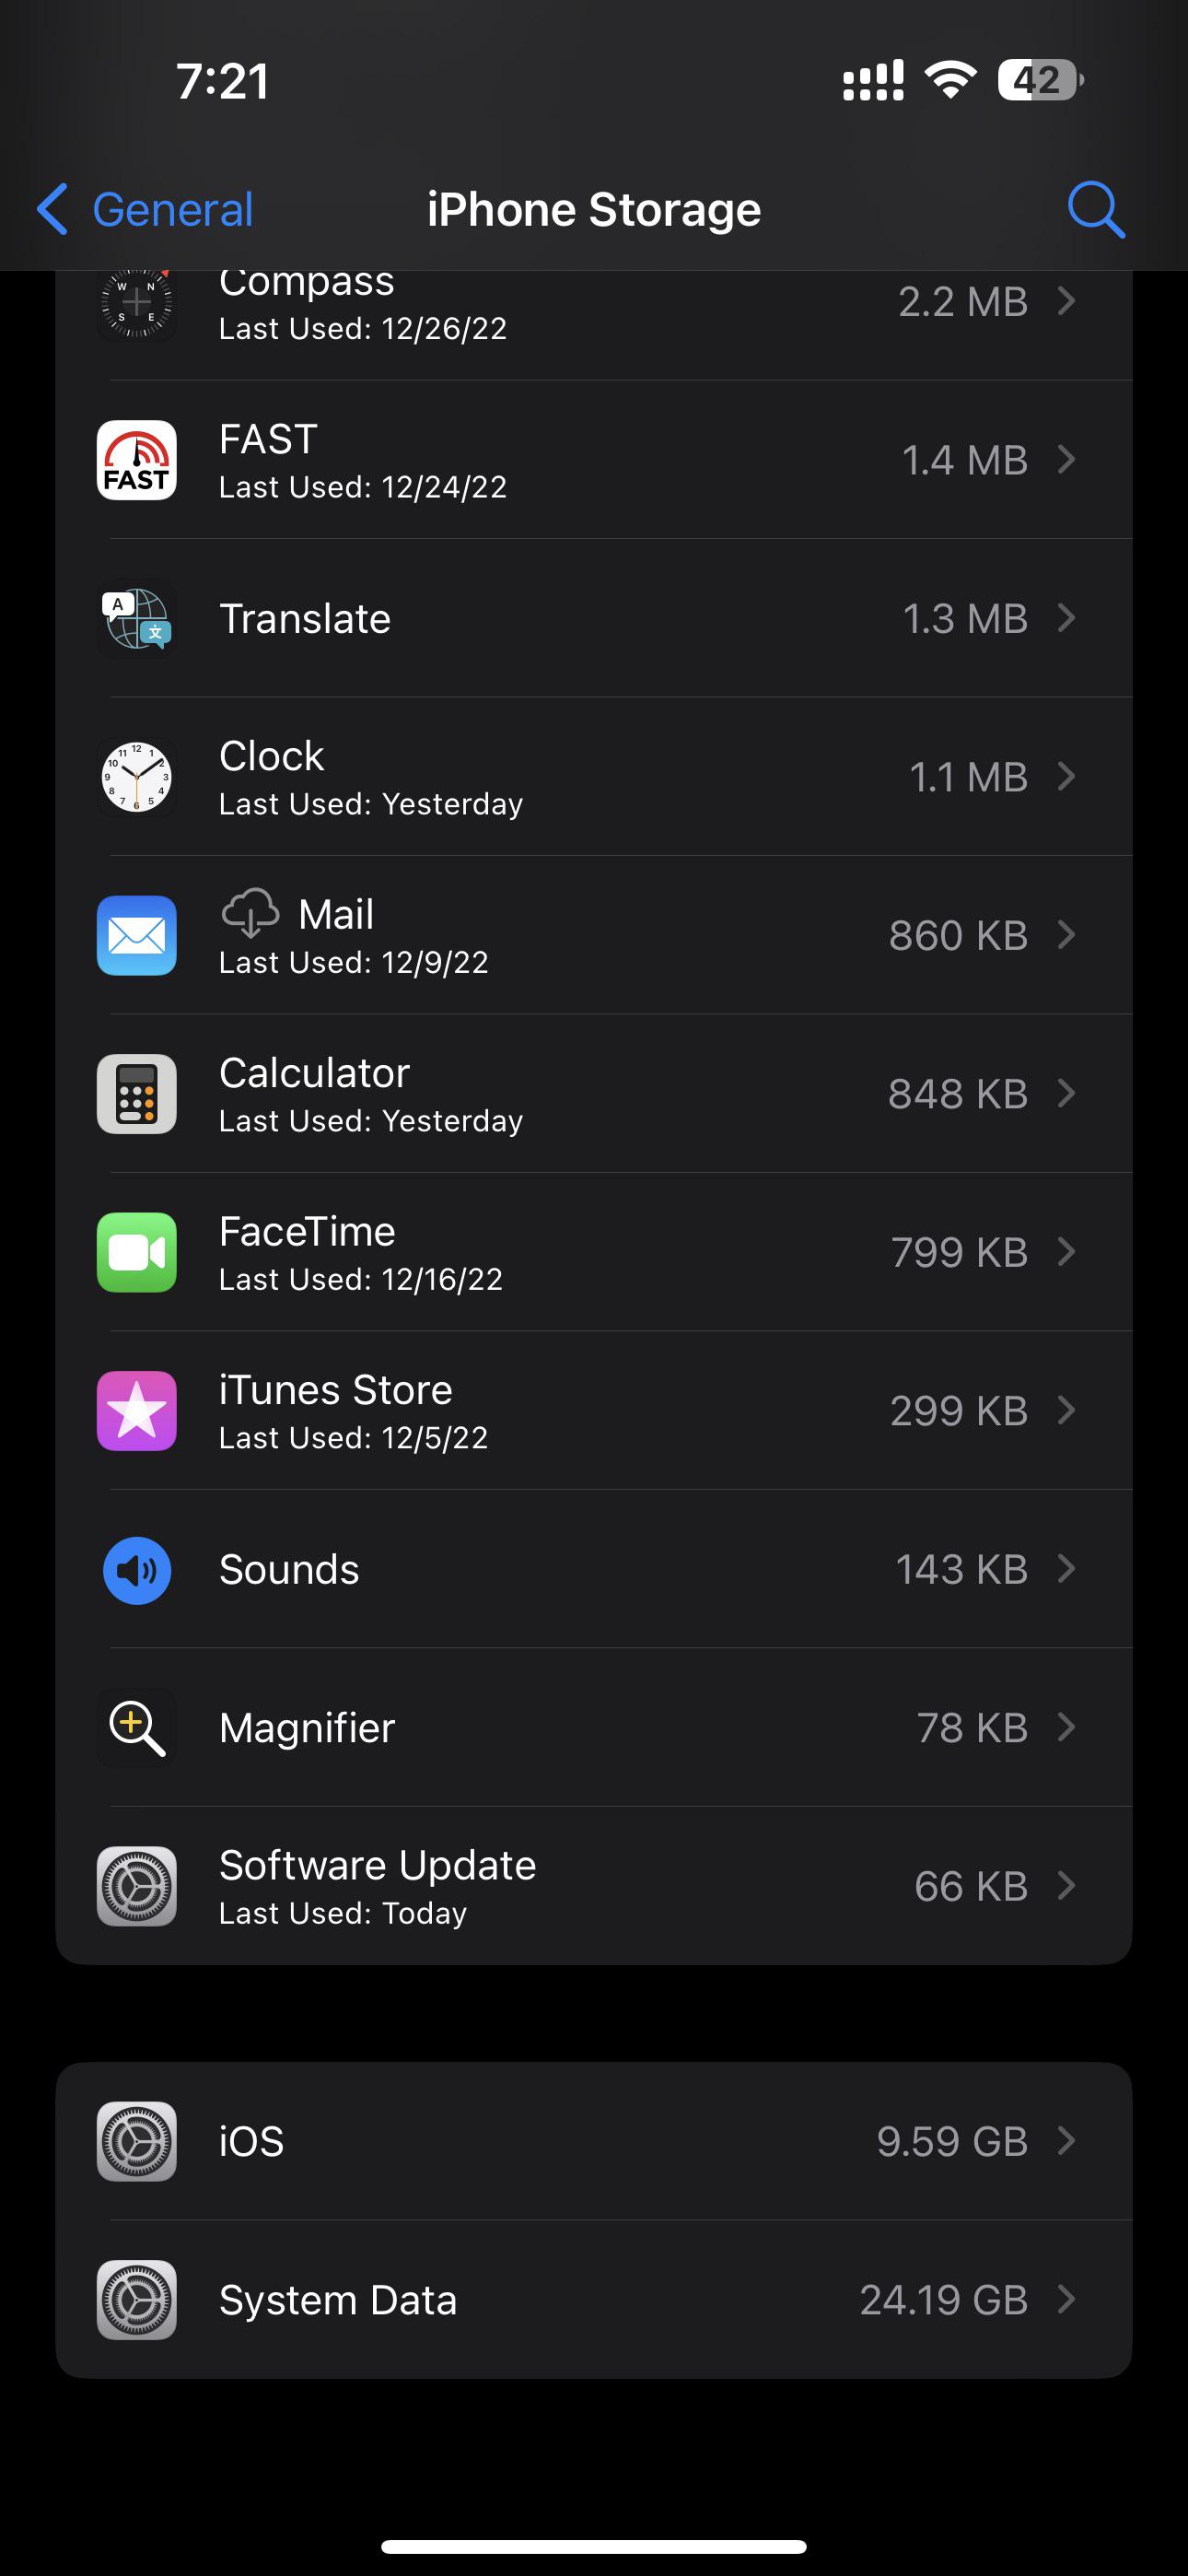Tap the Magnifier app icon
This screenshot has height=2576, width=1188.
click(137, 1728)
